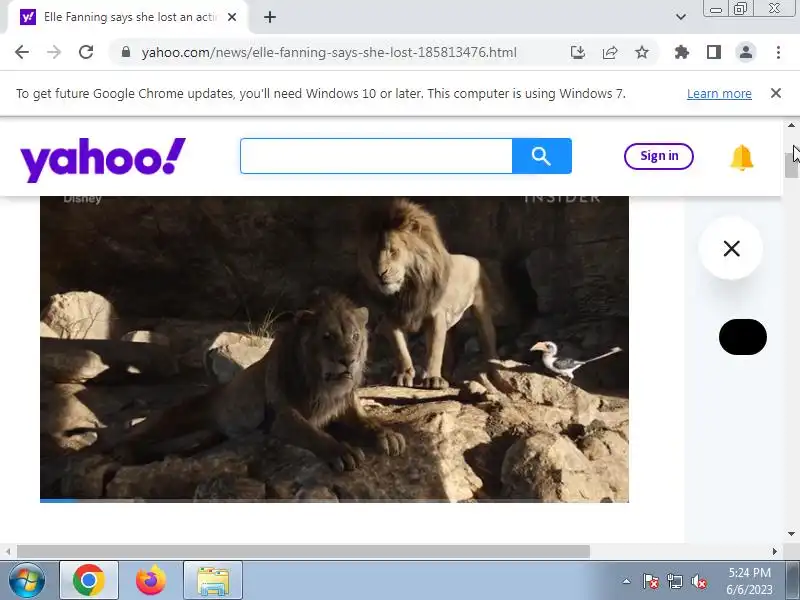The width and height of the screenshot is (800, 600).
Task: Expand the tab search chevron
Action: click(681, 17)
